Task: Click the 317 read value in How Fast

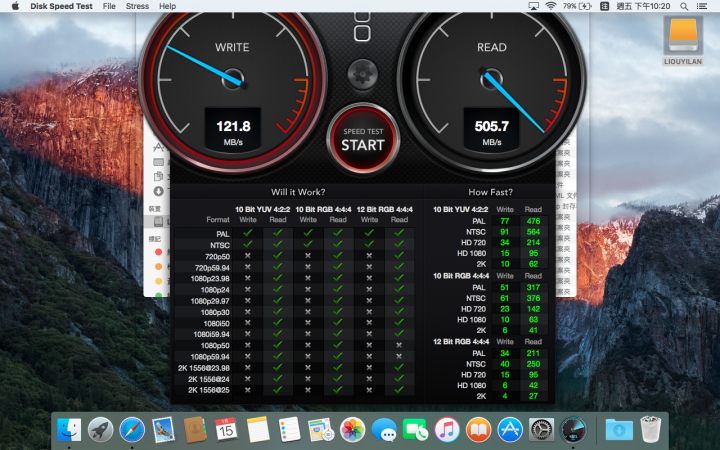Action: [533, 287]
